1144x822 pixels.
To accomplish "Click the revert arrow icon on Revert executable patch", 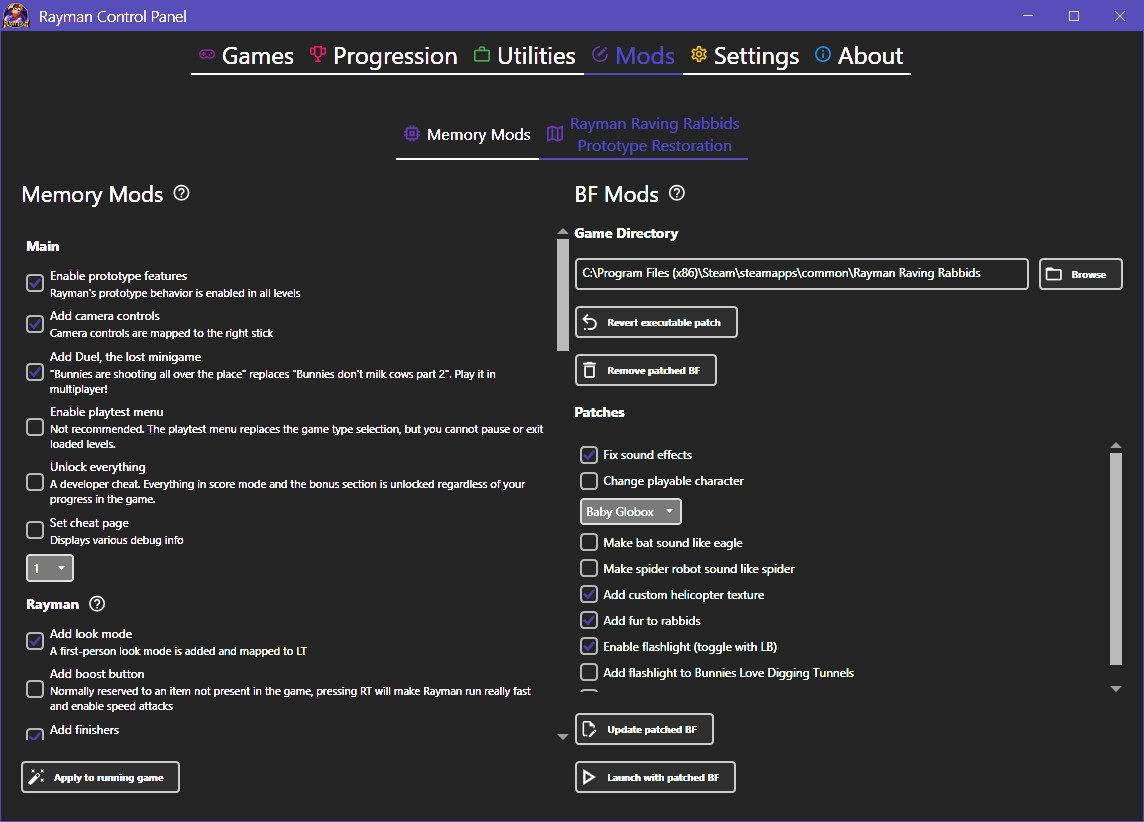I will (x=591, y=321).
